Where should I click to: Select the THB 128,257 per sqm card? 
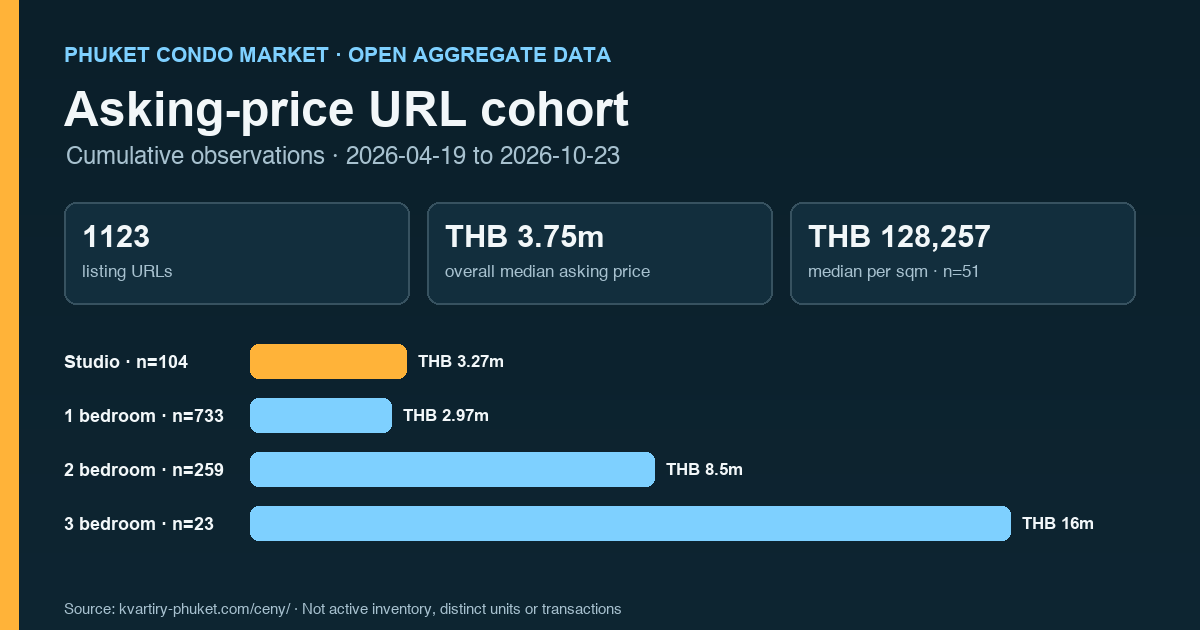963,253
